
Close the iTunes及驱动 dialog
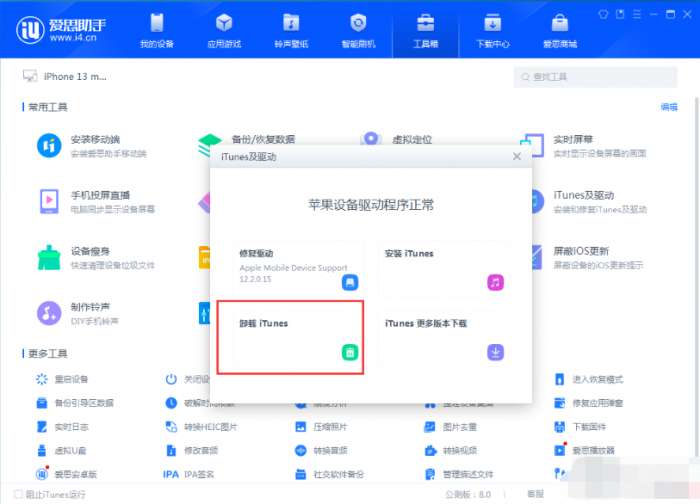pos(517,156)
